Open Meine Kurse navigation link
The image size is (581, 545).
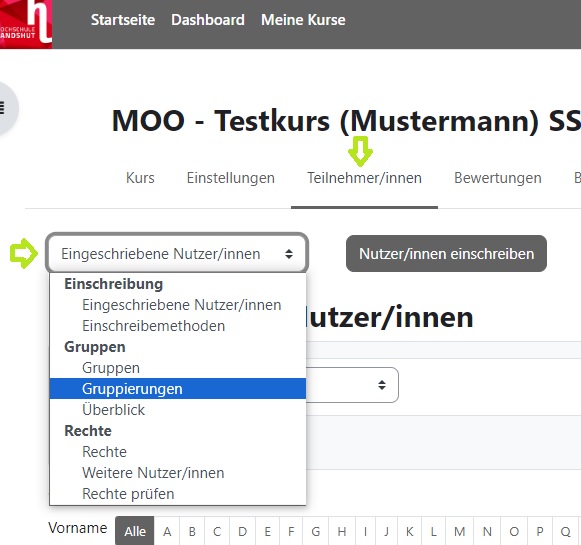point(303,20)
